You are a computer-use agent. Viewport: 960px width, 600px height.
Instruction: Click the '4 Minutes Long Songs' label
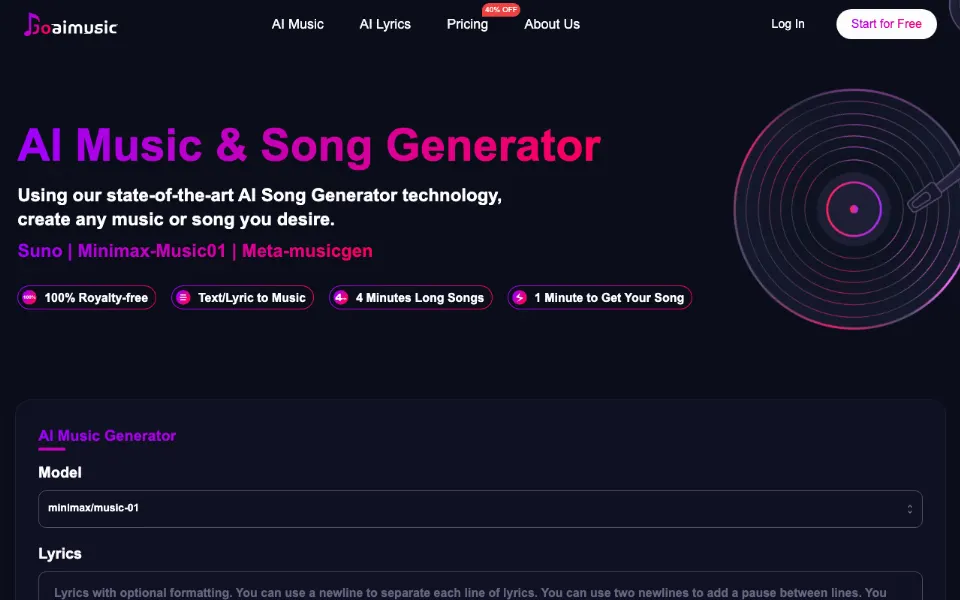(420, 298)
